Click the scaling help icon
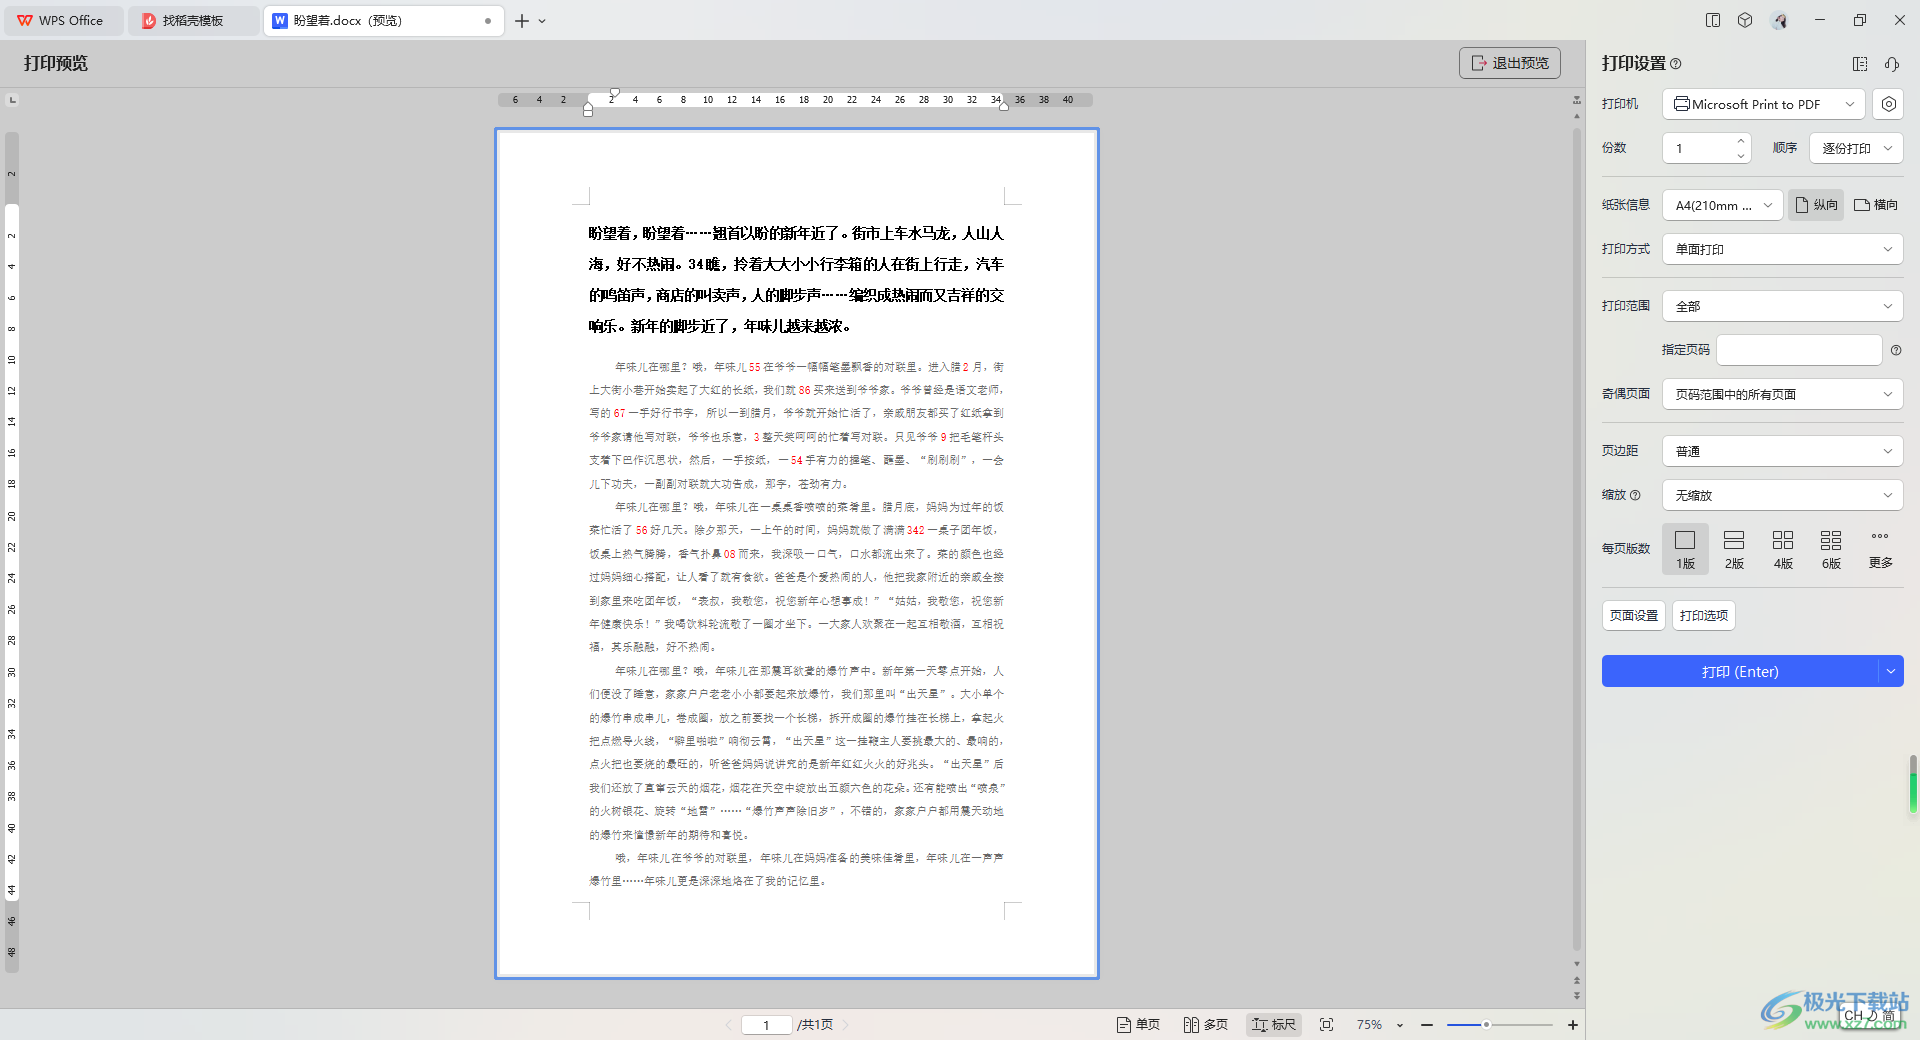Viewport: 1920px width, 1040px height. point(1636,495)
